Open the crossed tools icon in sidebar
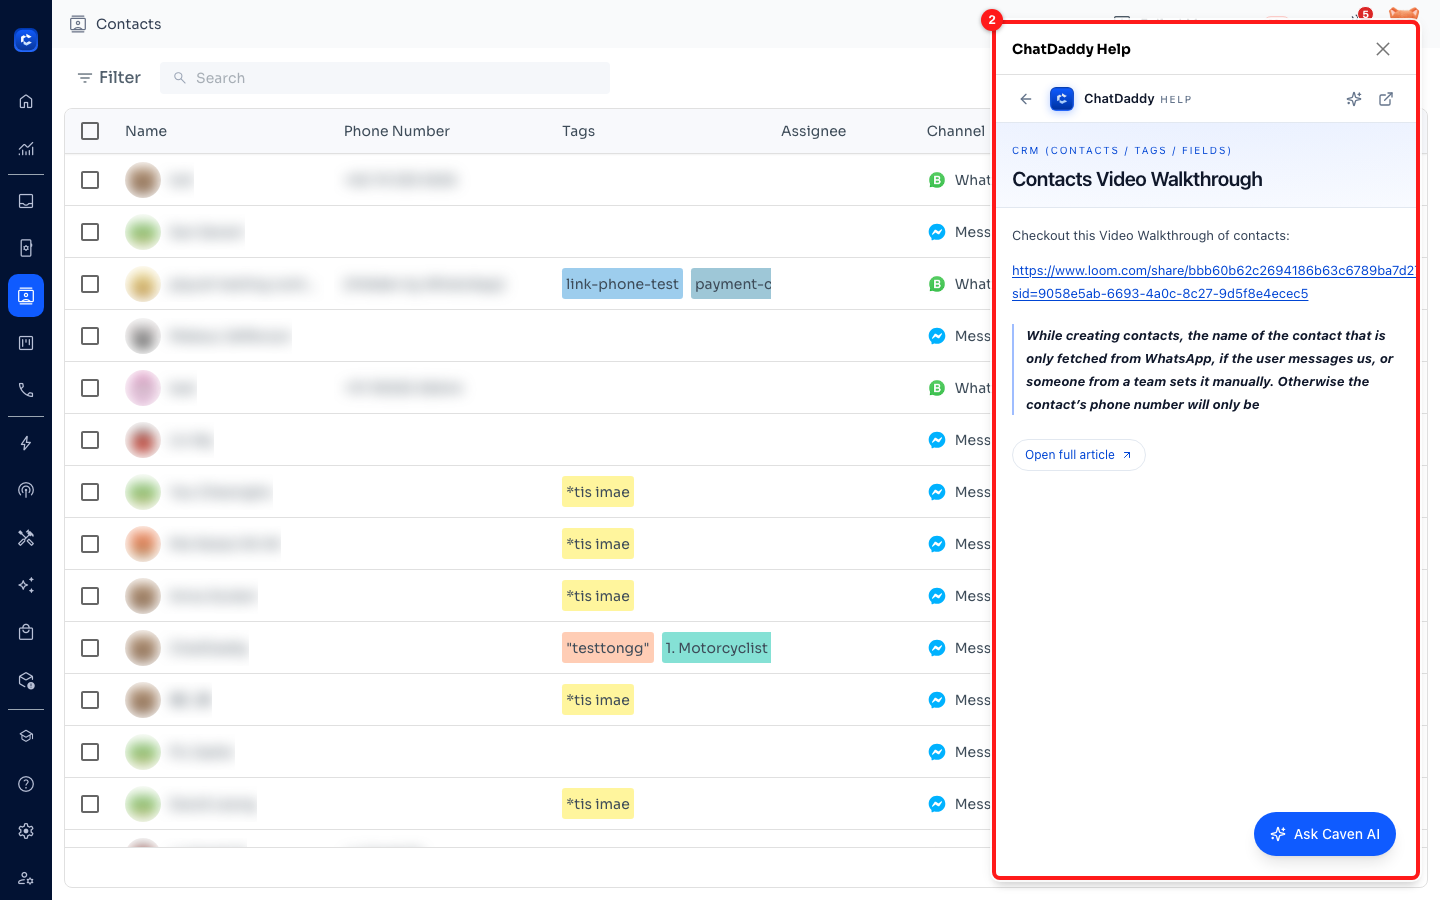The width and height of the screenshot is (1440, 900). 26,538
